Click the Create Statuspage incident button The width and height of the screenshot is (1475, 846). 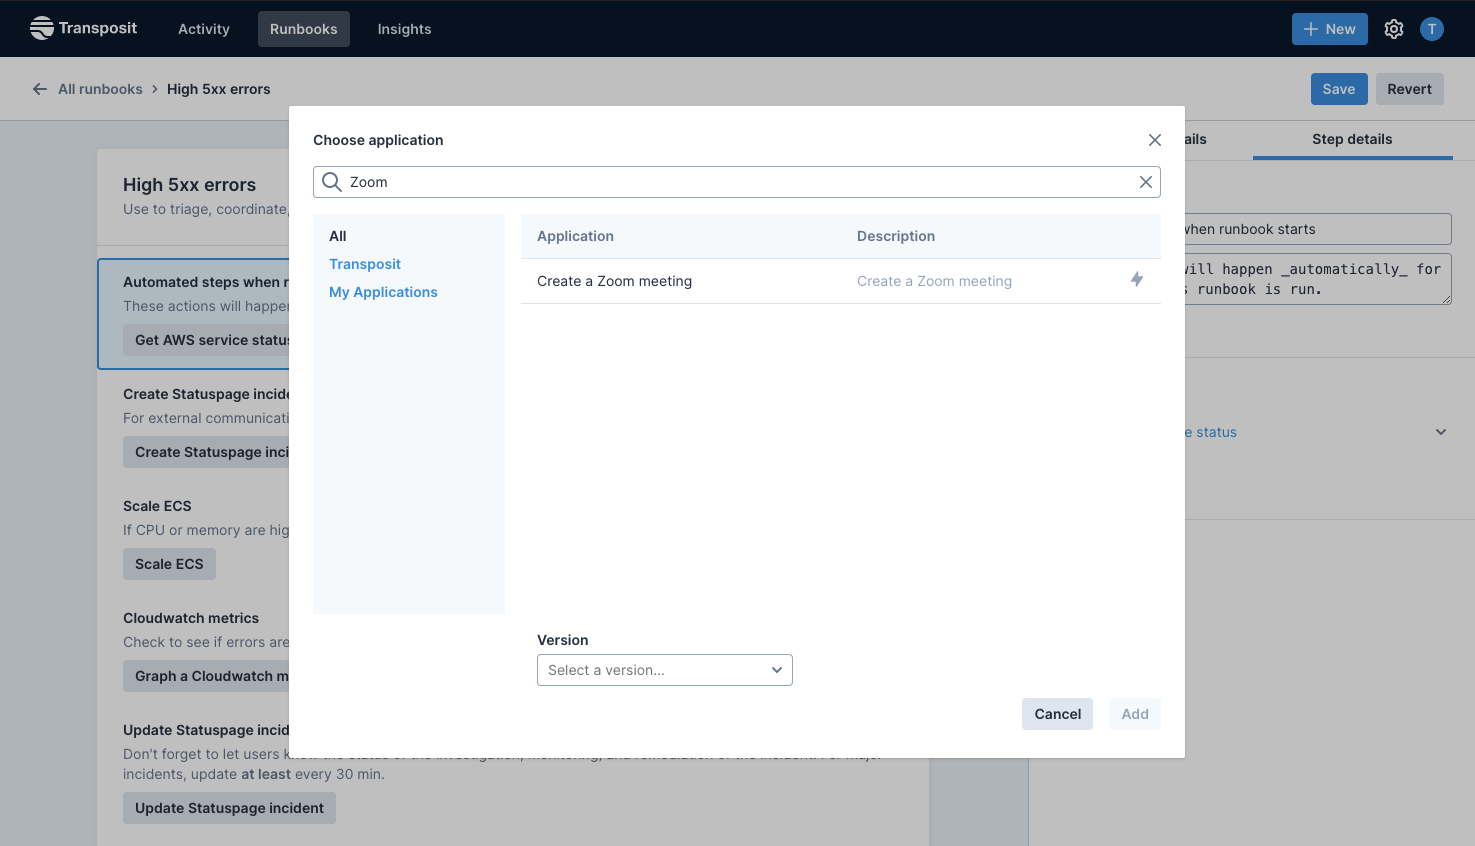[x=207, y=452]
